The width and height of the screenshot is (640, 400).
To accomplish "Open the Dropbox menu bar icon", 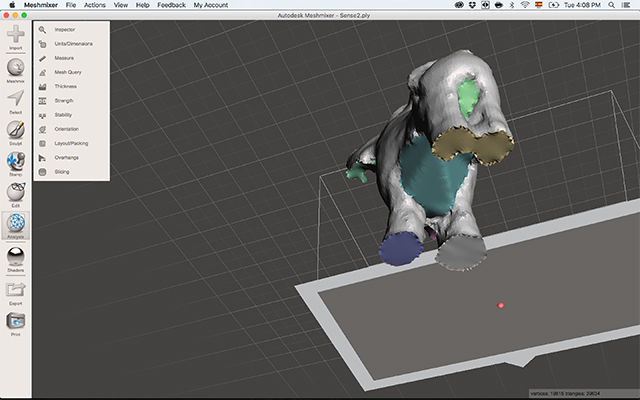I will [472, 5].
